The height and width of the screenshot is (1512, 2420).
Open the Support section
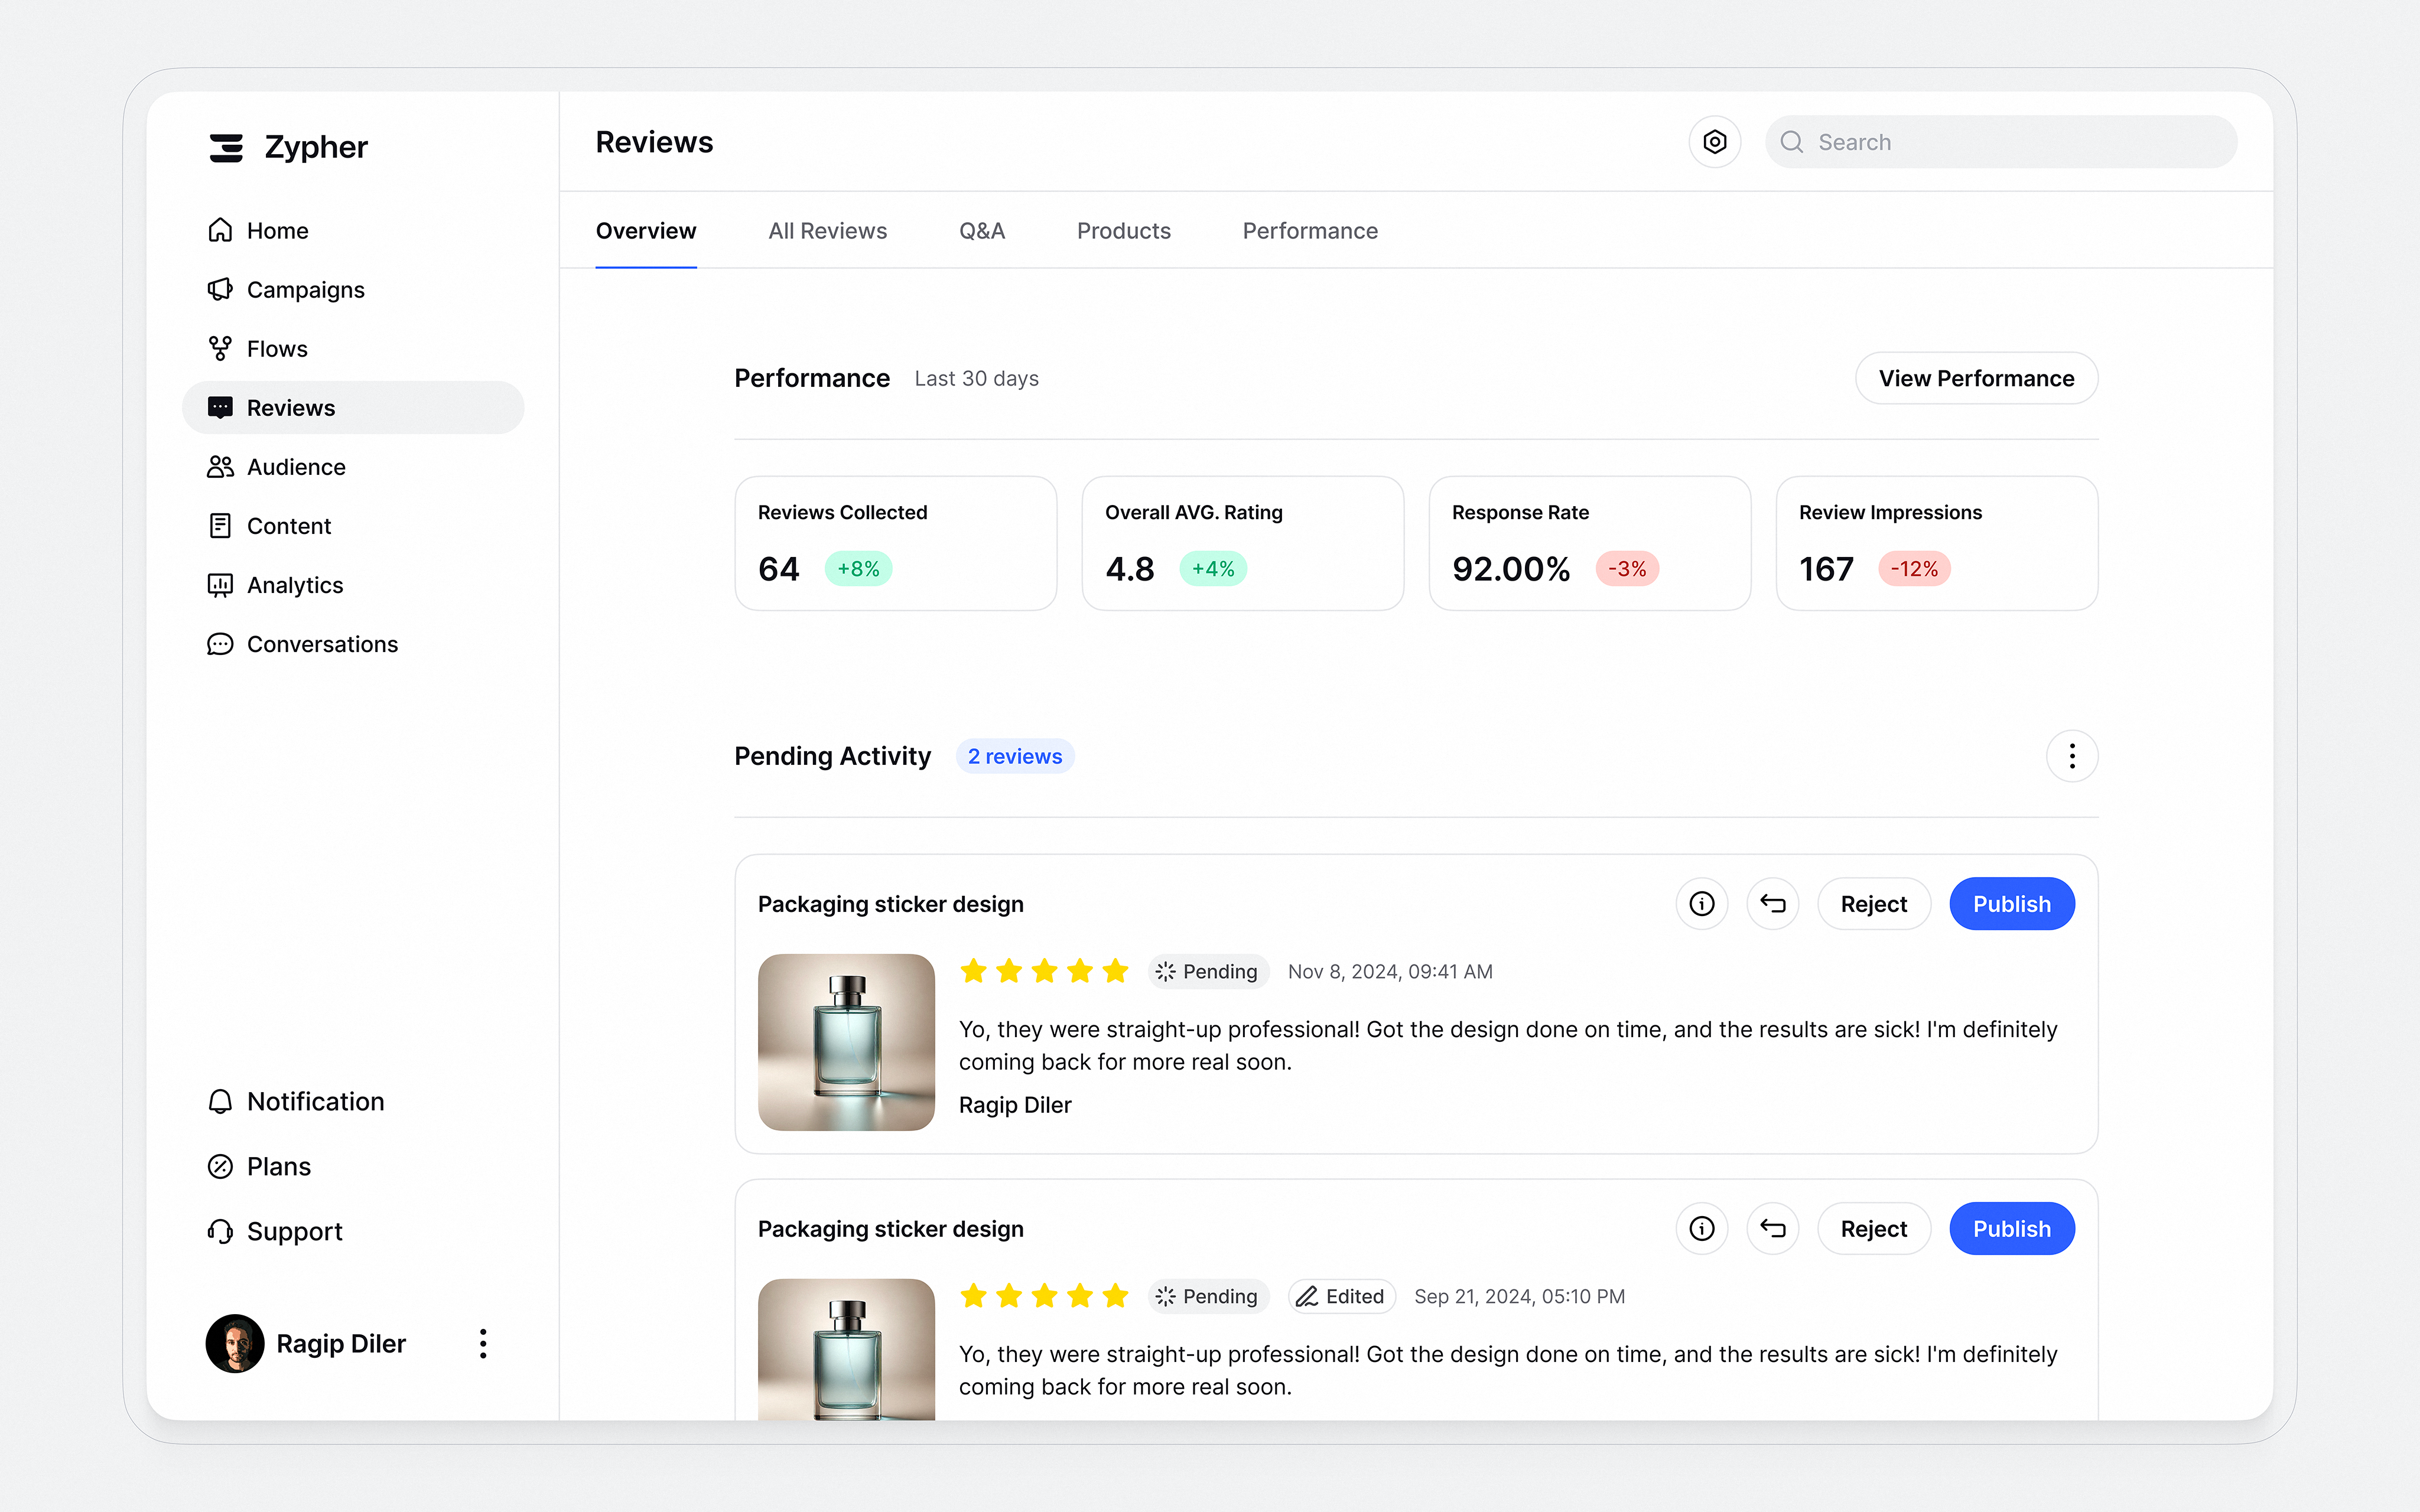coord(295,1231)
